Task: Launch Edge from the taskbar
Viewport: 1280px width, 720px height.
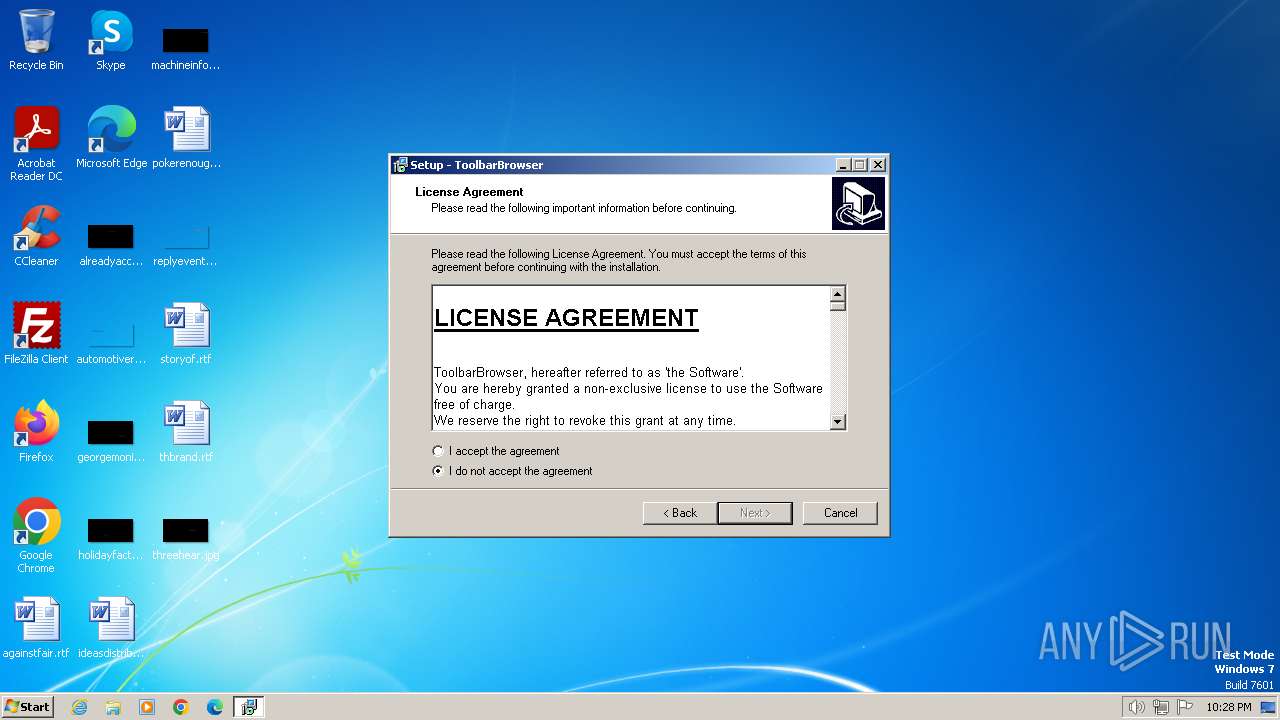Action: (x=215, y=707)
